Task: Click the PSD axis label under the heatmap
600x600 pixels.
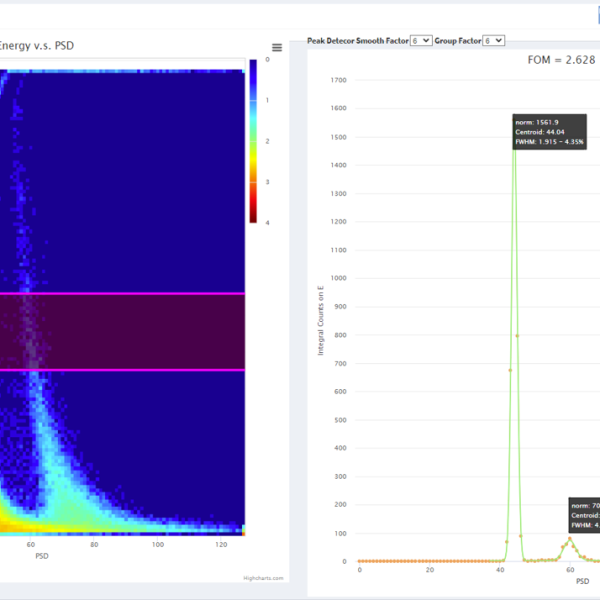Action: click(x=42, y=555)
